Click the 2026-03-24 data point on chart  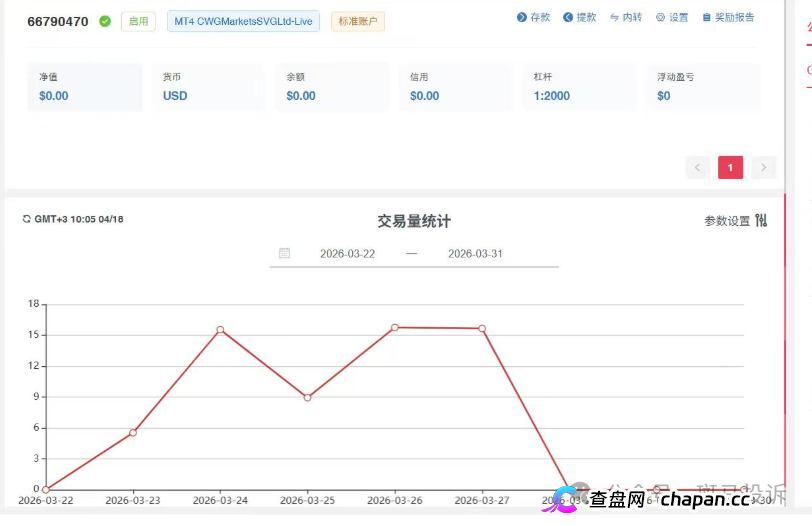coord(220,329)
